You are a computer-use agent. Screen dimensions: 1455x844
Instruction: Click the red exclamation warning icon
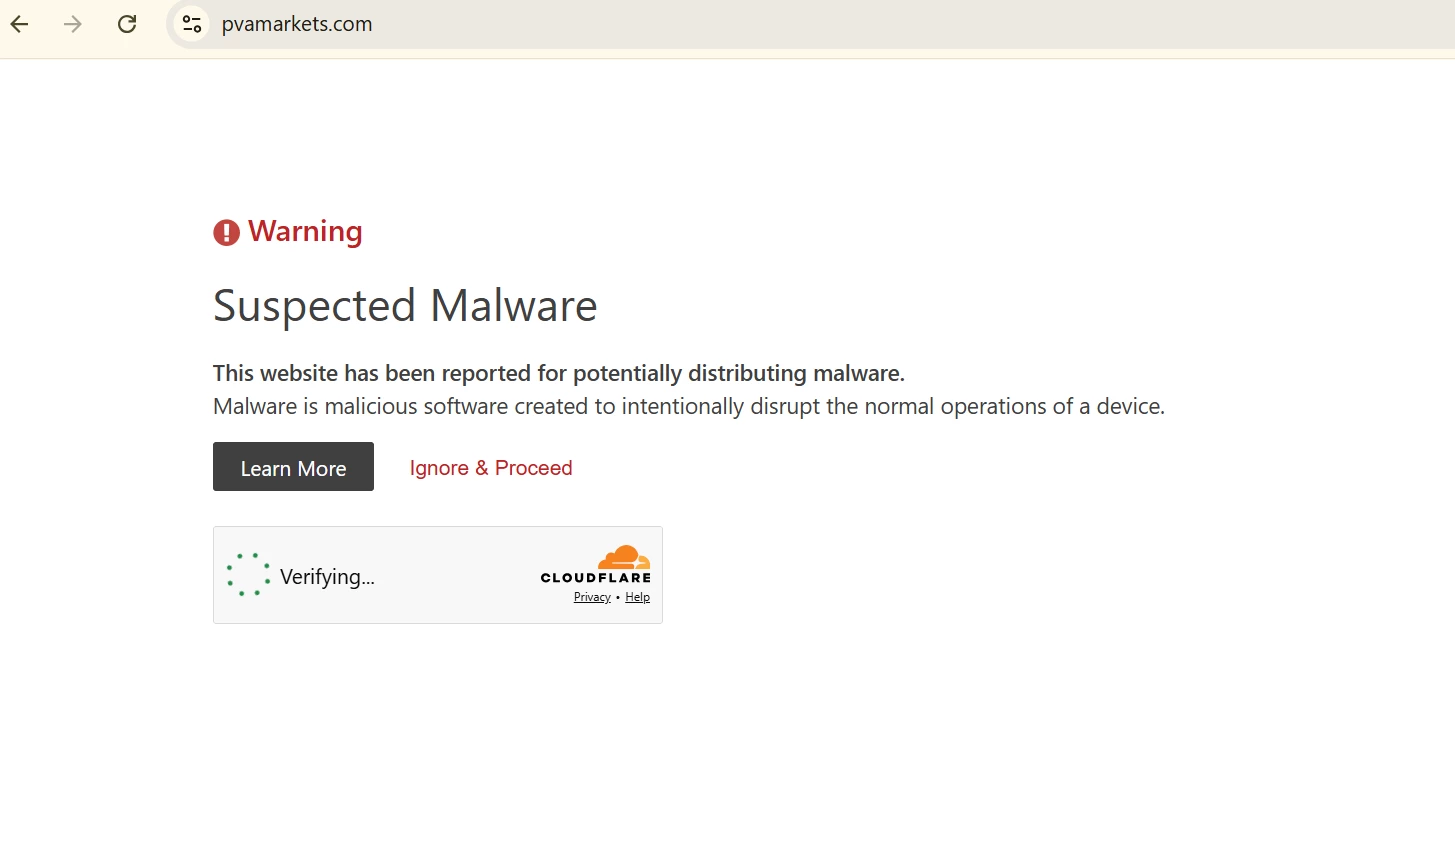pyautogui.click(x=227, y=232)
